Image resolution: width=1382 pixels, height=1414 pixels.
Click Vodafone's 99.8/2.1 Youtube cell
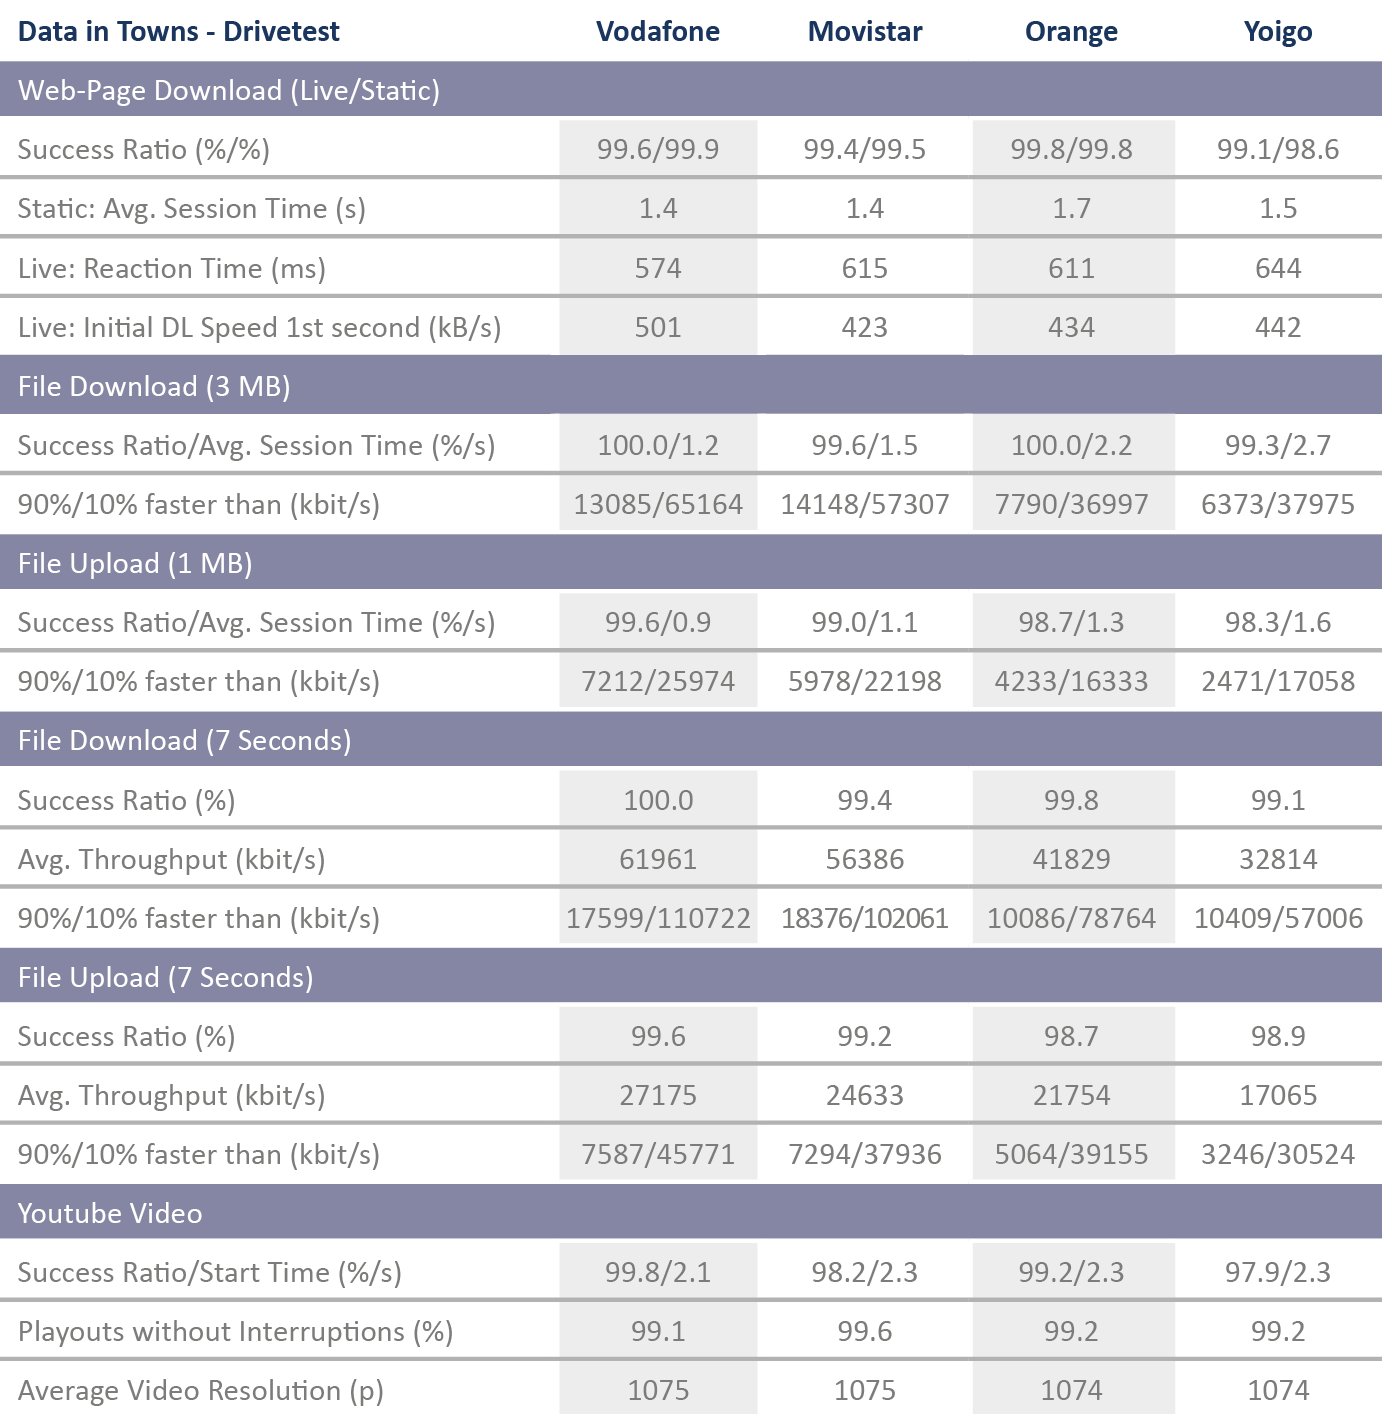[658, 1272]
